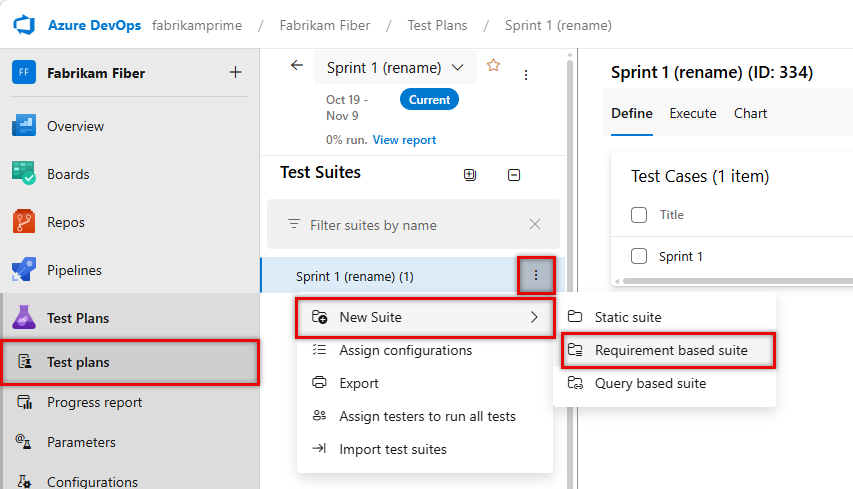Mark test plan as favorite with star
Image resolution: width=853 pixels, height=489 pixels.
click(493, 65)
